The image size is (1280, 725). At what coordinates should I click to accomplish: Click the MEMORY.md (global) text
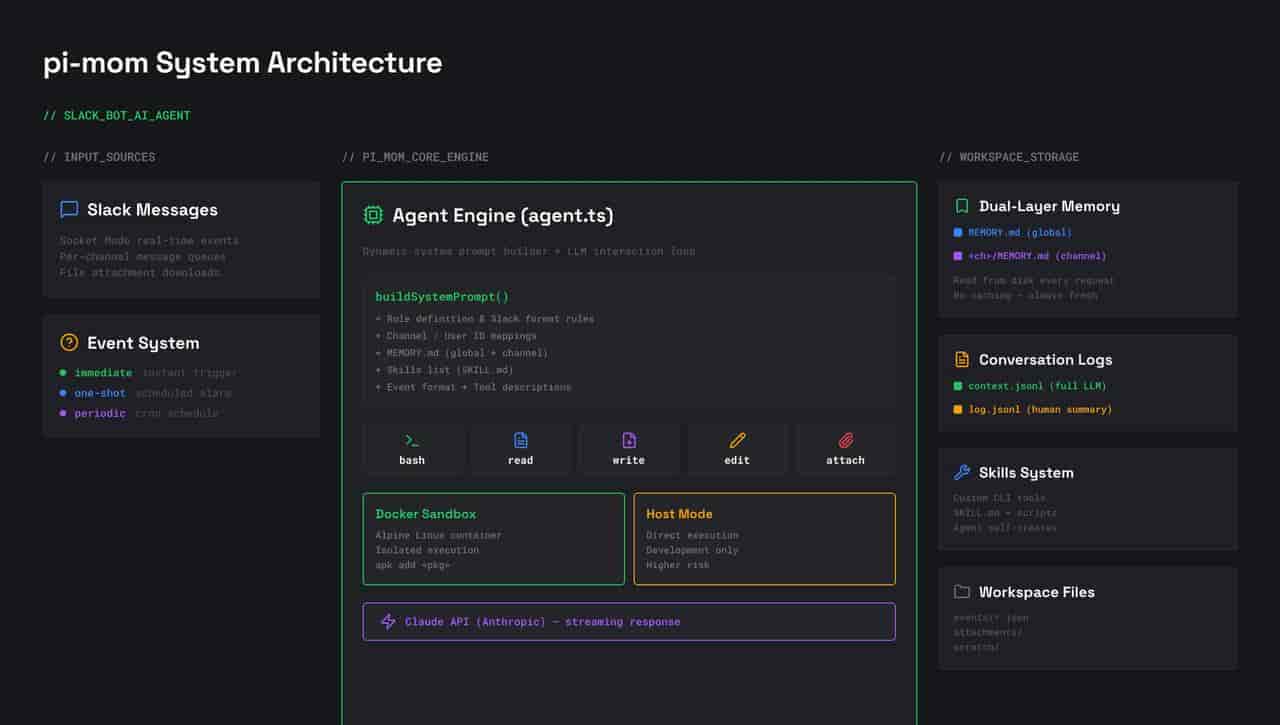click(1020, 232)
